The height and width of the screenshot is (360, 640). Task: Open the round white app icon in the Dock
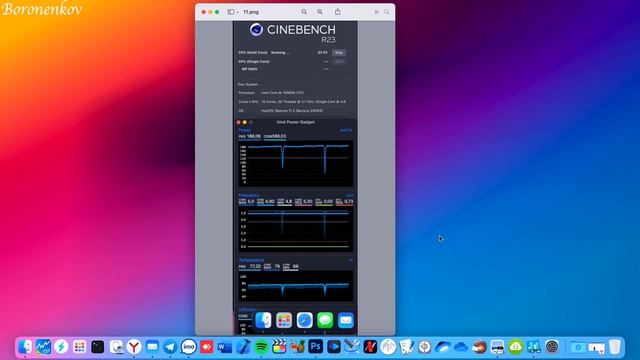tap(388, 347)
